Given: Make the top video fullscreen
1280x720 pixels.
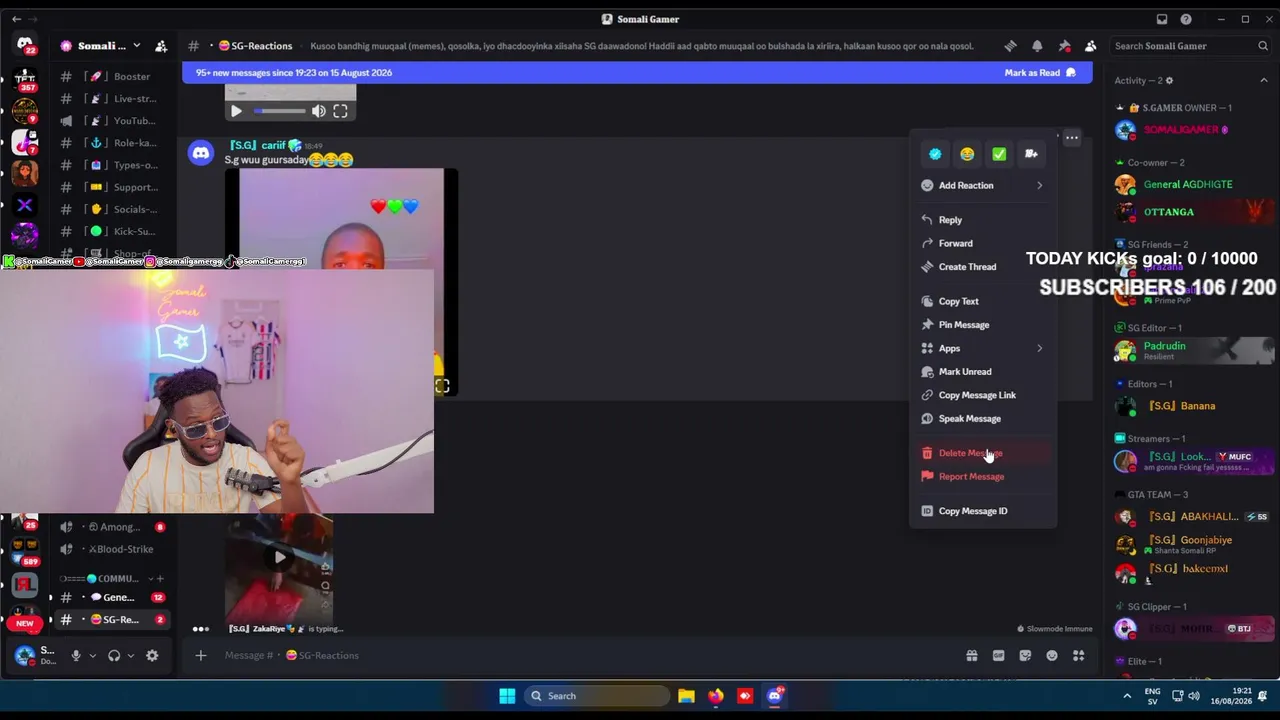Looking at the screenshot, I should pos(340,112).
